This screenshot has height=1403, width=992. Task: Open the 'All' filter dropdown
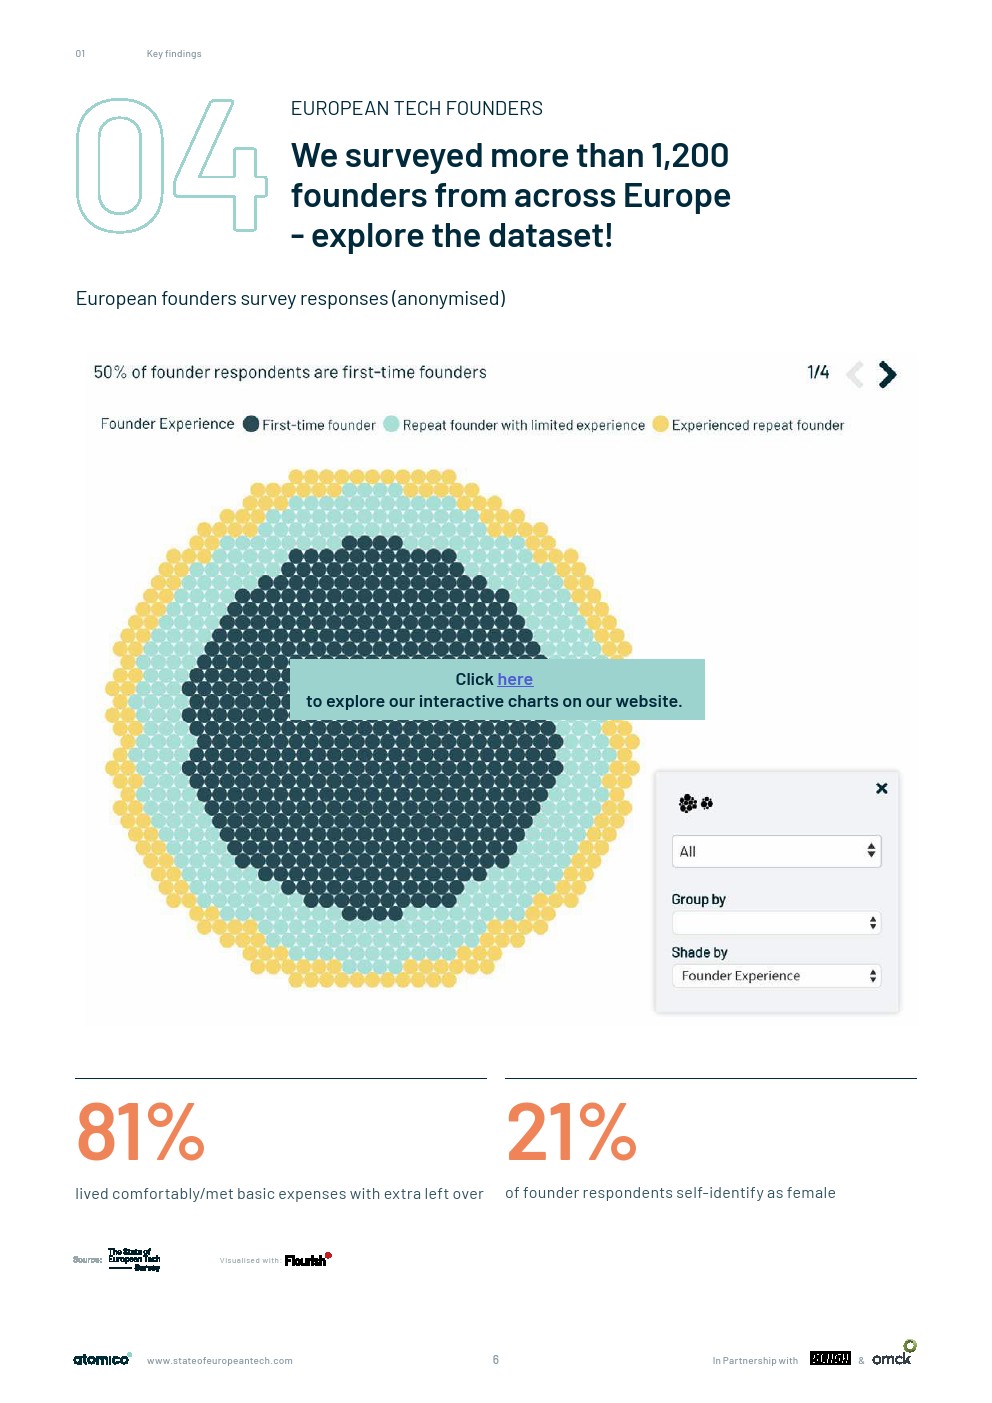[x=776, y=851]
